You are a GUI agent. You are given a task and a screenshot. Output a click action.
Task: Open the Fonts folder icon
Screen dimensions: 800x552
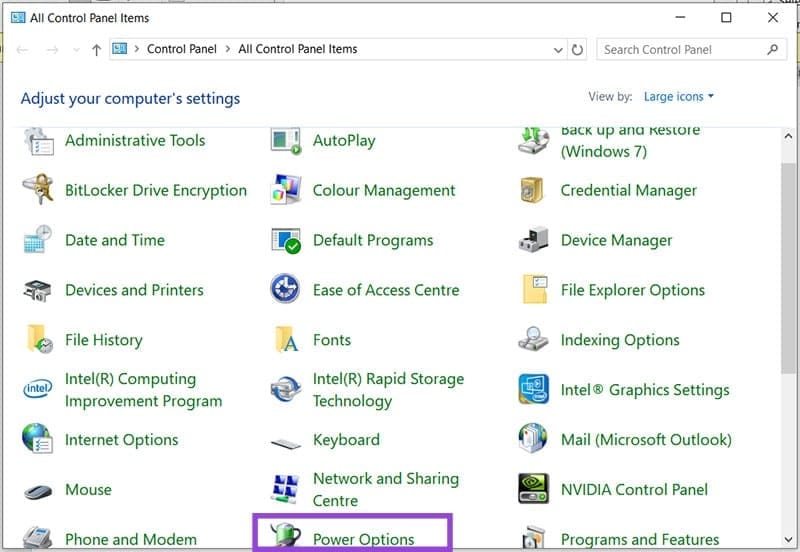coord(286,340)
